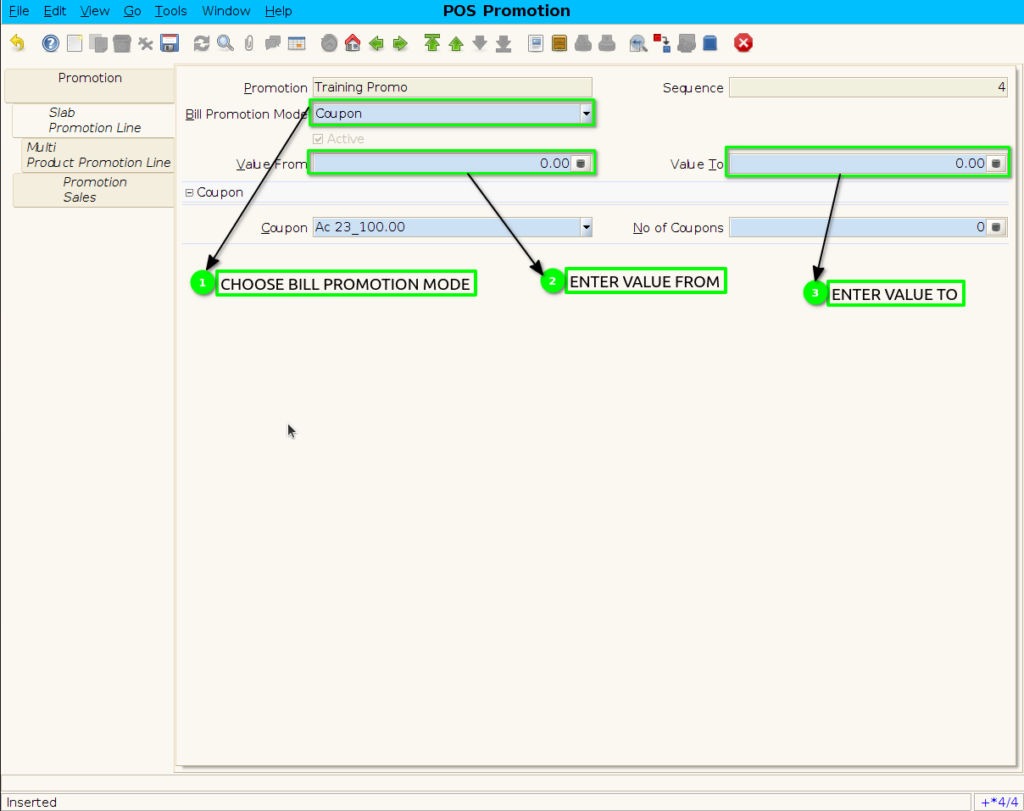Open the Window menu
This screenshot has height=811, width=1024.
tap(226, 11)
